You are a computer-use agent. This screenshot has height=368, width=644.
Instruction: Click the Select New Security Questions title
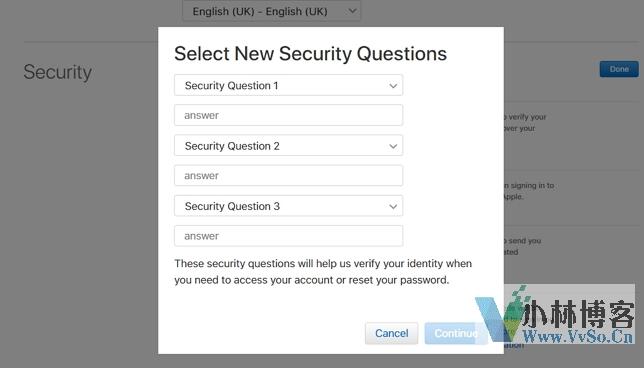coord(310,54)
